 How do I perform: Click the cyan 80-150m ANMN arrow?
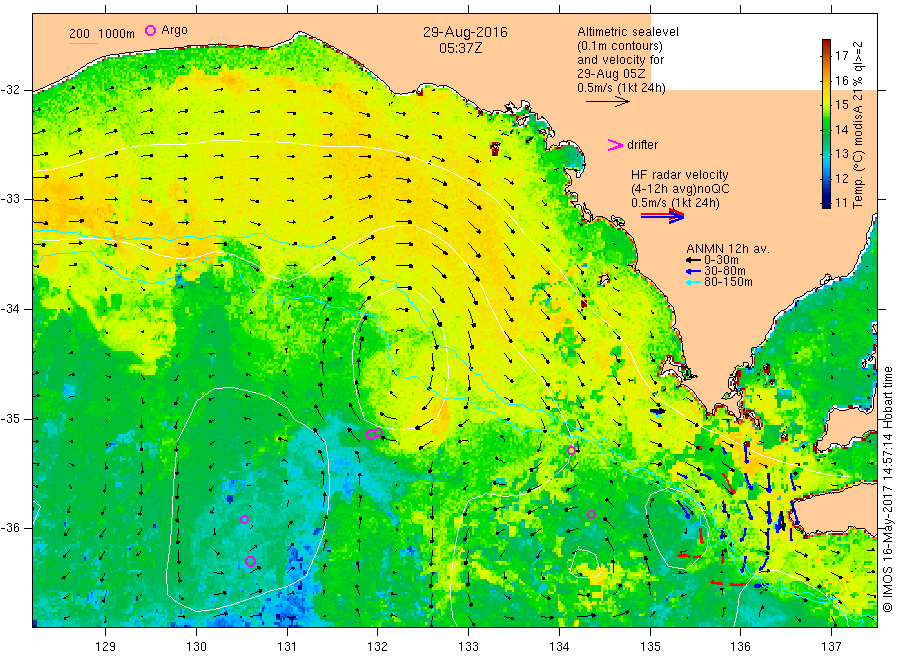(693, 282)
